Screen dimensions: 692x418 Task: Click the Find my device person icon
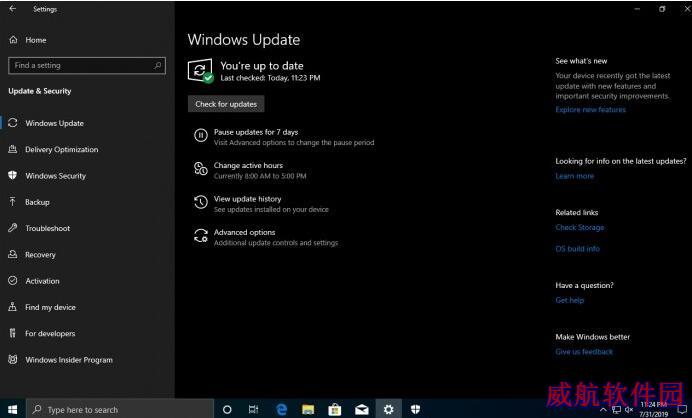click(13, 307)
